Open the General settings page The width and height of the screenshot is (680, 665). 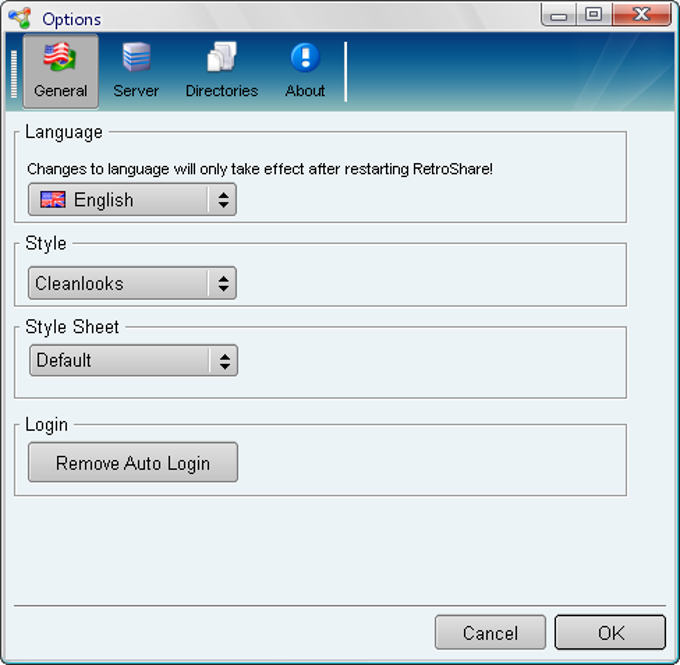pos(61,71)
